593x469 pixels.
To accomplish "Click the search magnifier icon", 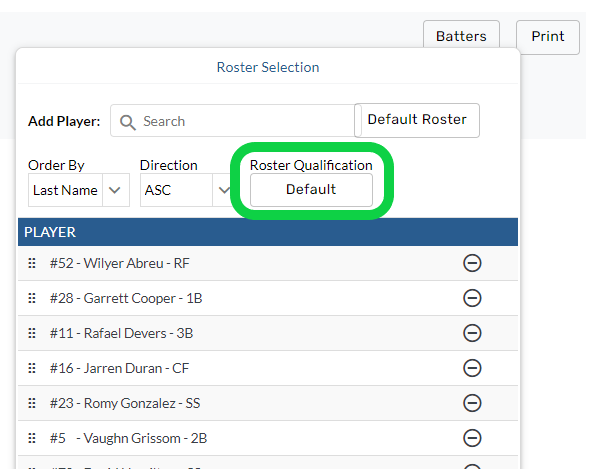I will pos(127,123).
